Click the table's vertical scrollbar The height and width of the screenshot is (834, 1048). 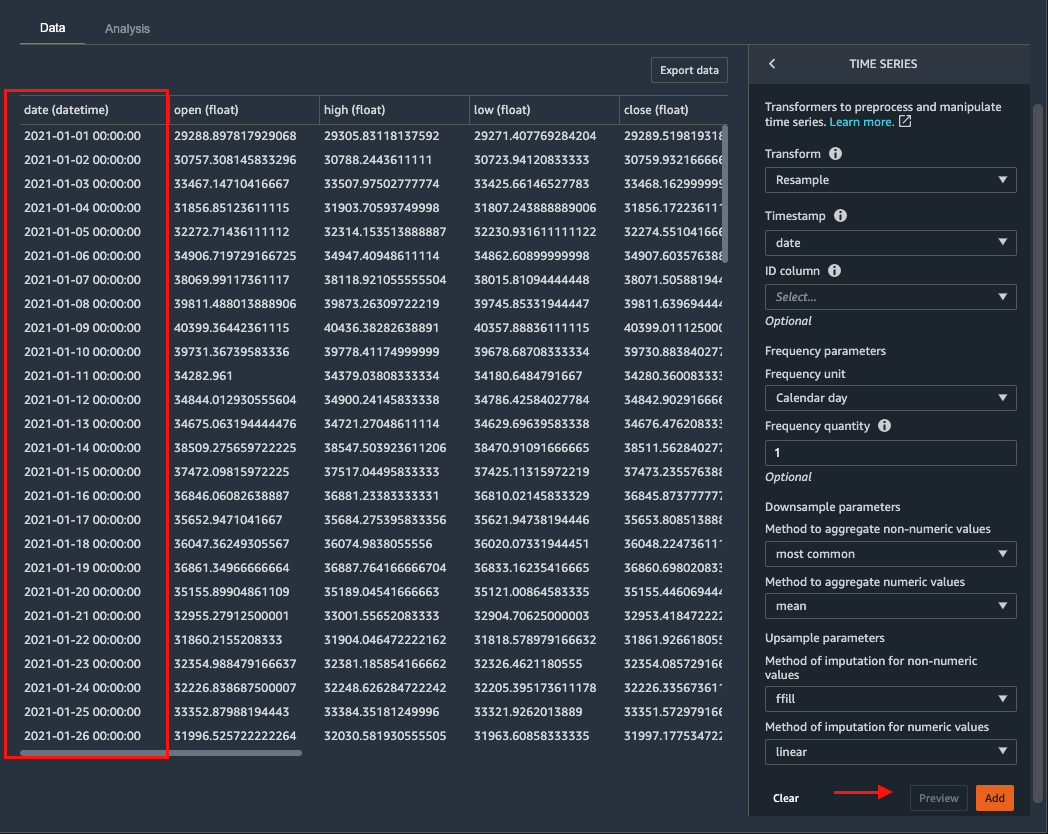725,194
